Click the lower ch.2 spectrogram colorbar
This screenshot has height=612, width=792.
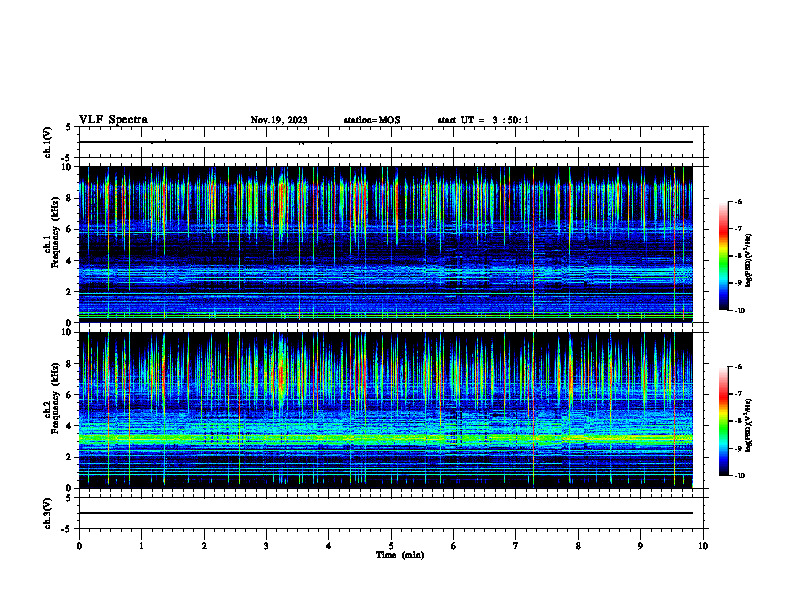click(724, 421)
